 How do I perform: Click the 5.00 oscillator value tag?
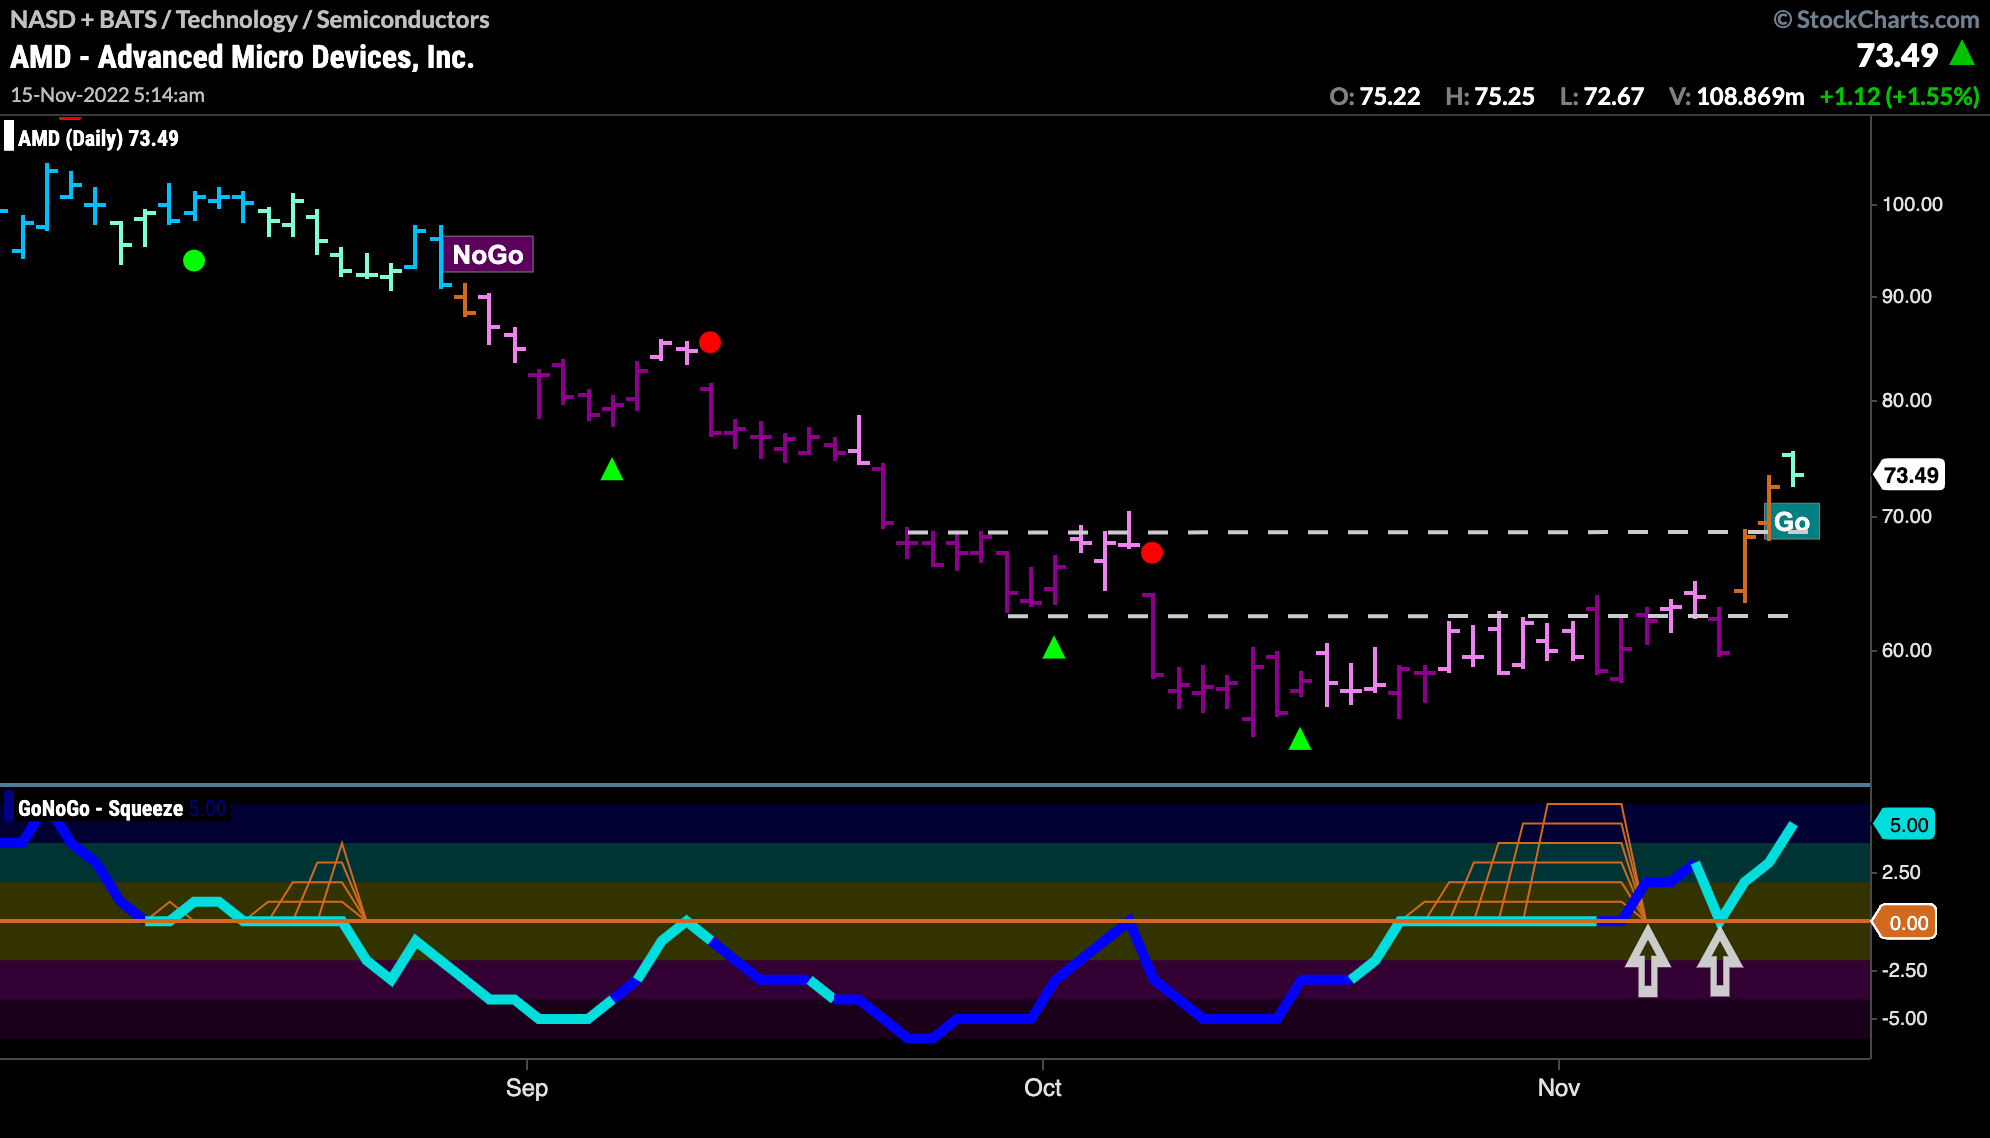[x=1907, y=825]
